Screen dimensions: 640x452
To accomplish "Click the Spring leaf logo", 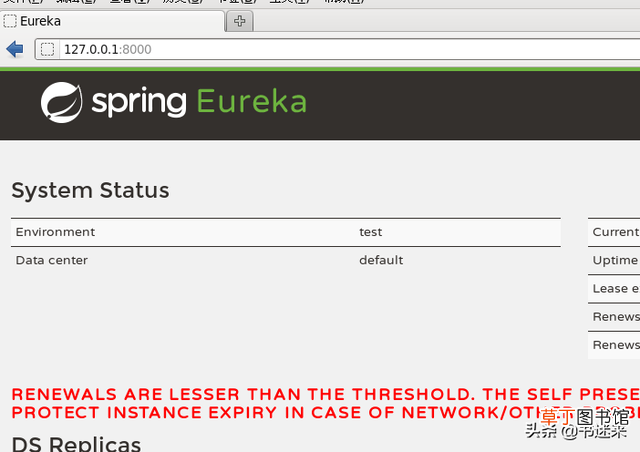I will [x=61, y=102].
